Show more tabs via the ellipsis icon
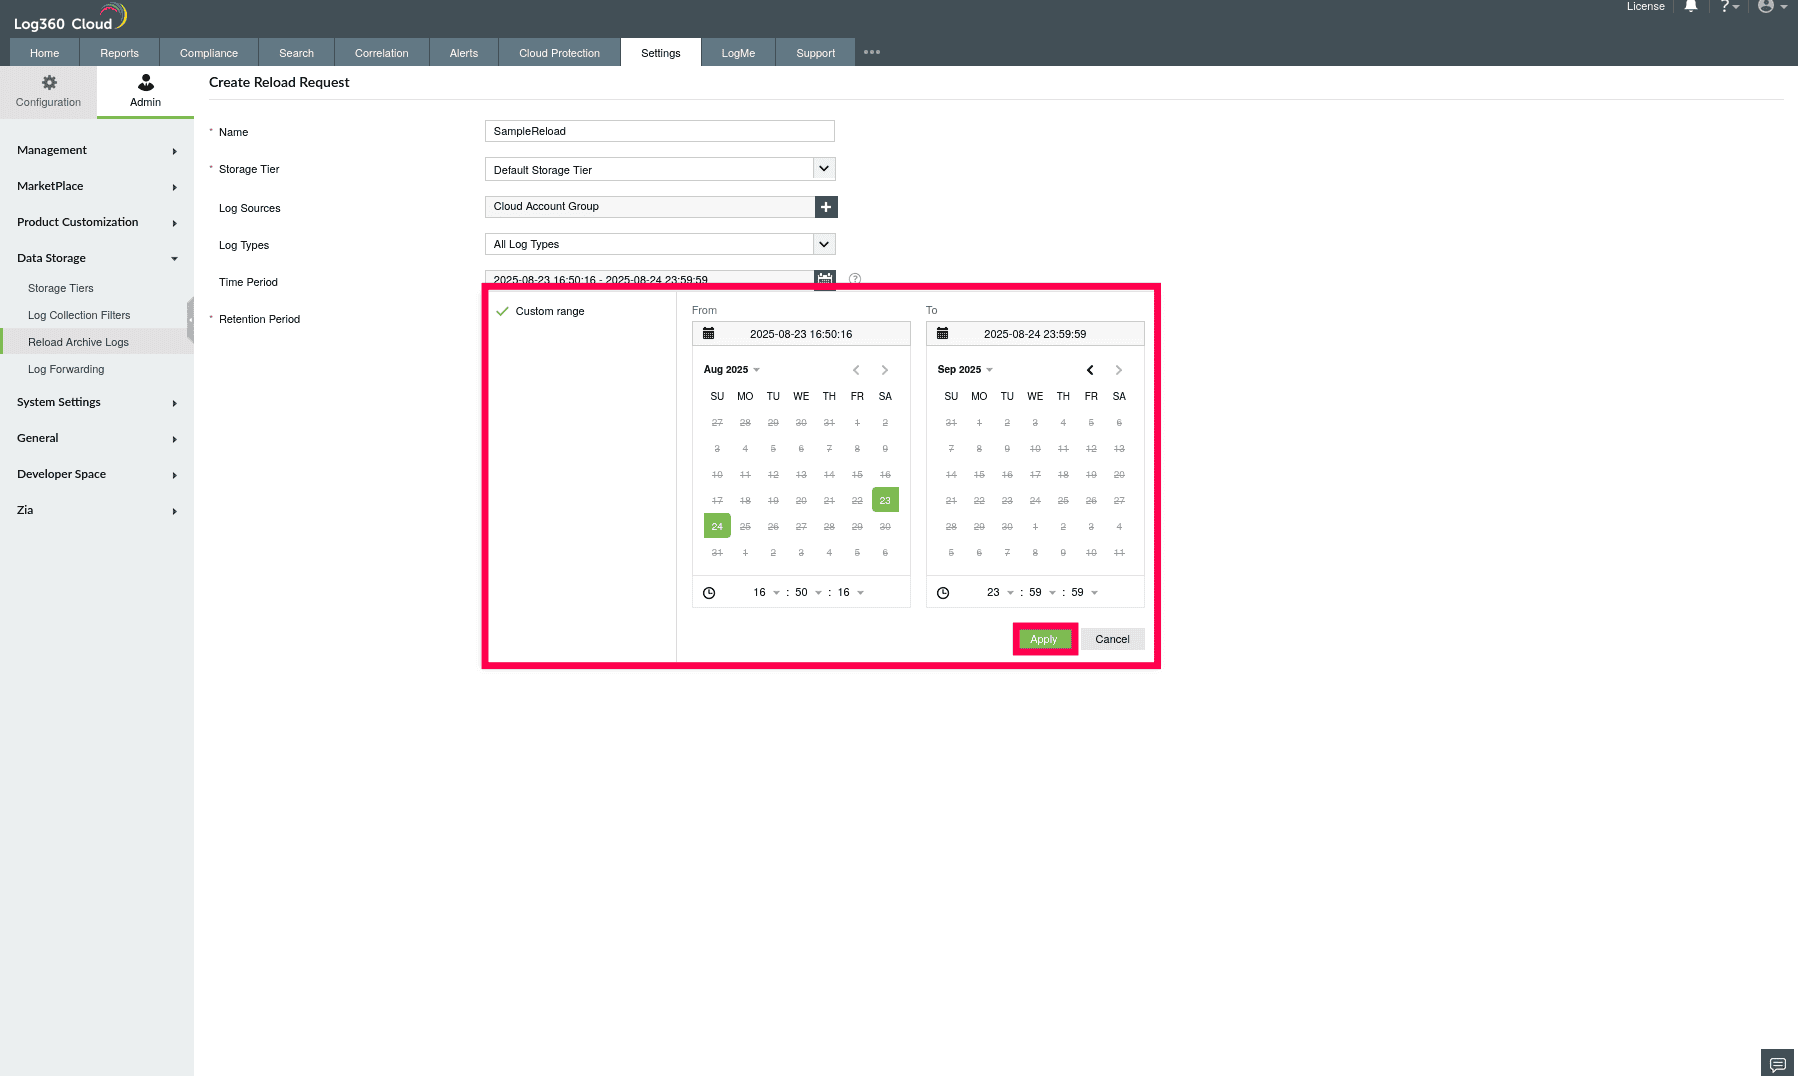1798x1076 pixels. click(872, 52)
